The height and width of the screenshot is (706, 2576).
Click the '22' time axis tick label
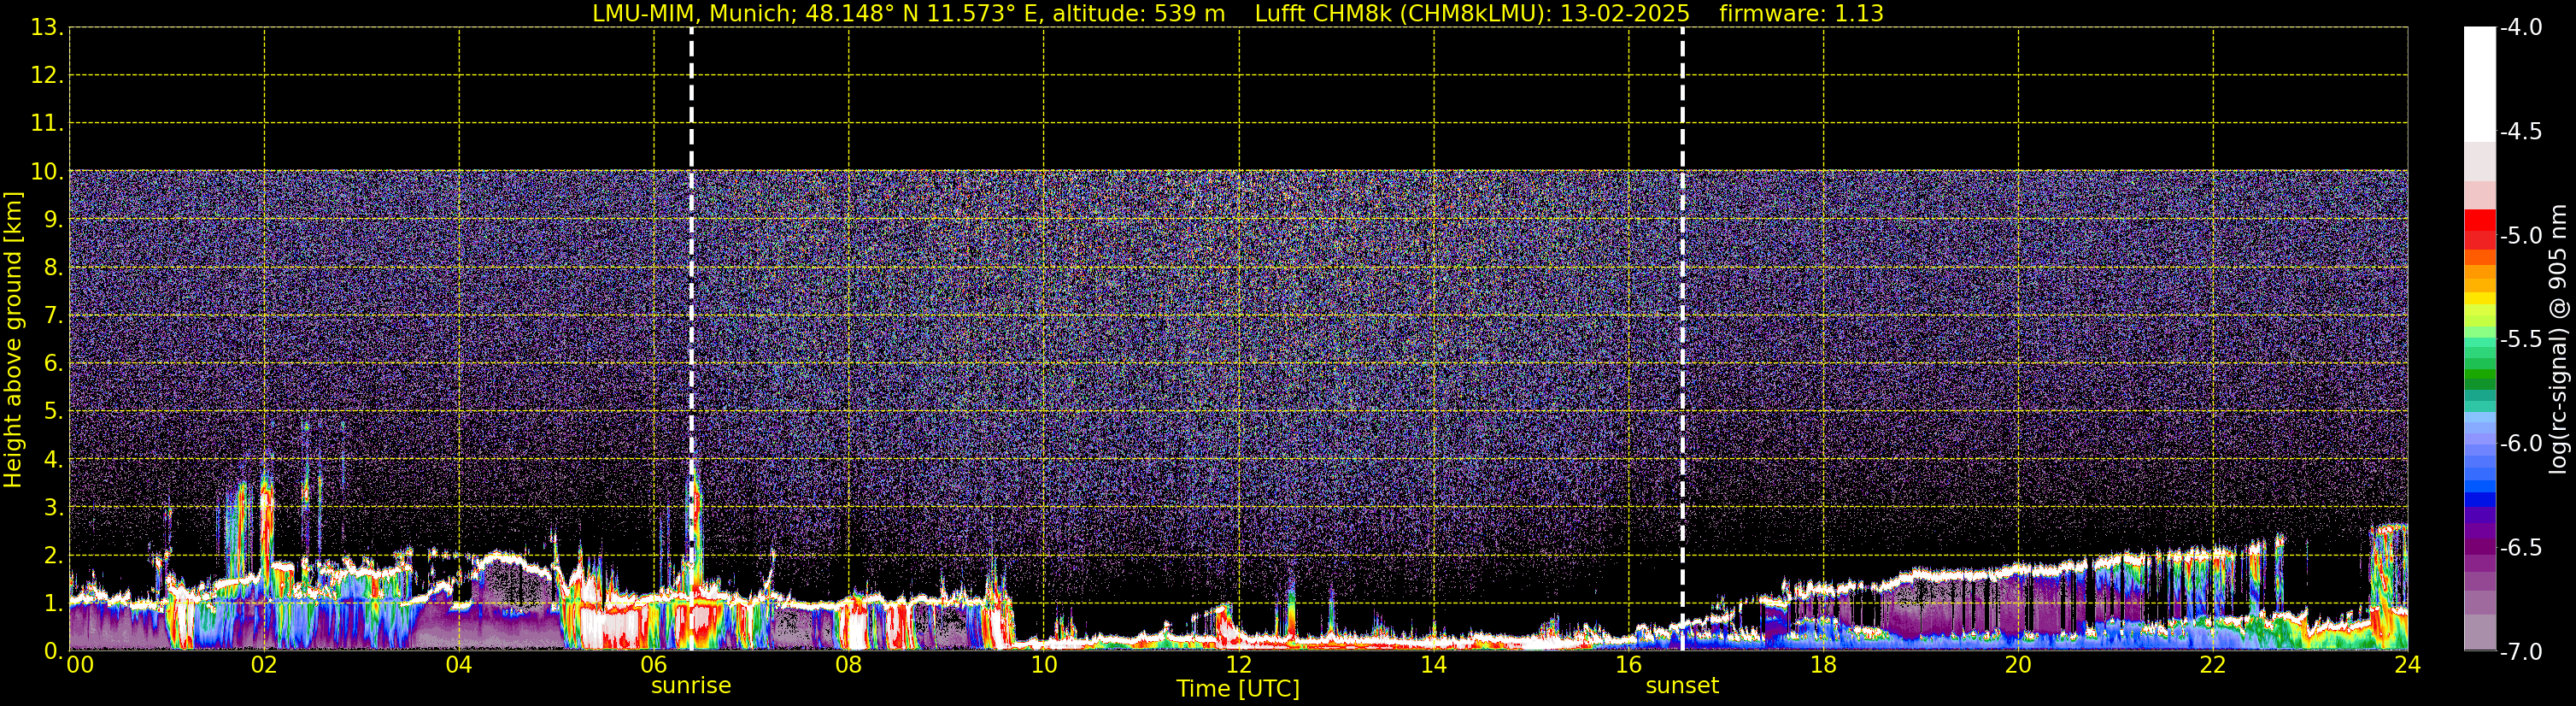(x=2213, y=665)
